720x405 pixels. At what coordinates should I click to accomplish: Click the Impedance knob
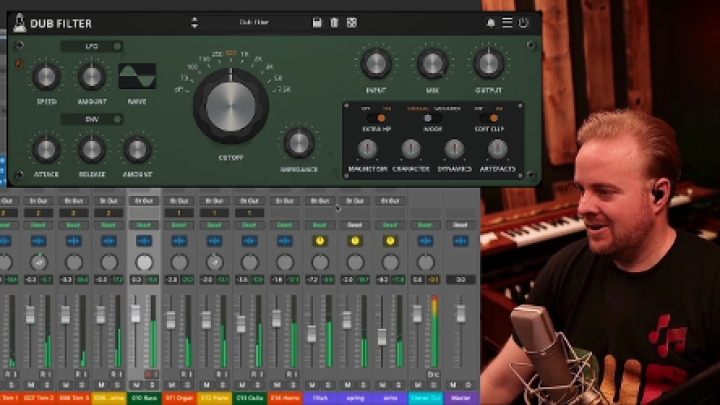pyautogui.click(x=299, y=143)
